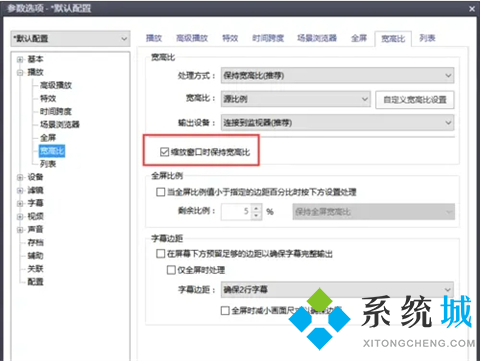Expand the 声音 tree node

[x=20, y=230]
